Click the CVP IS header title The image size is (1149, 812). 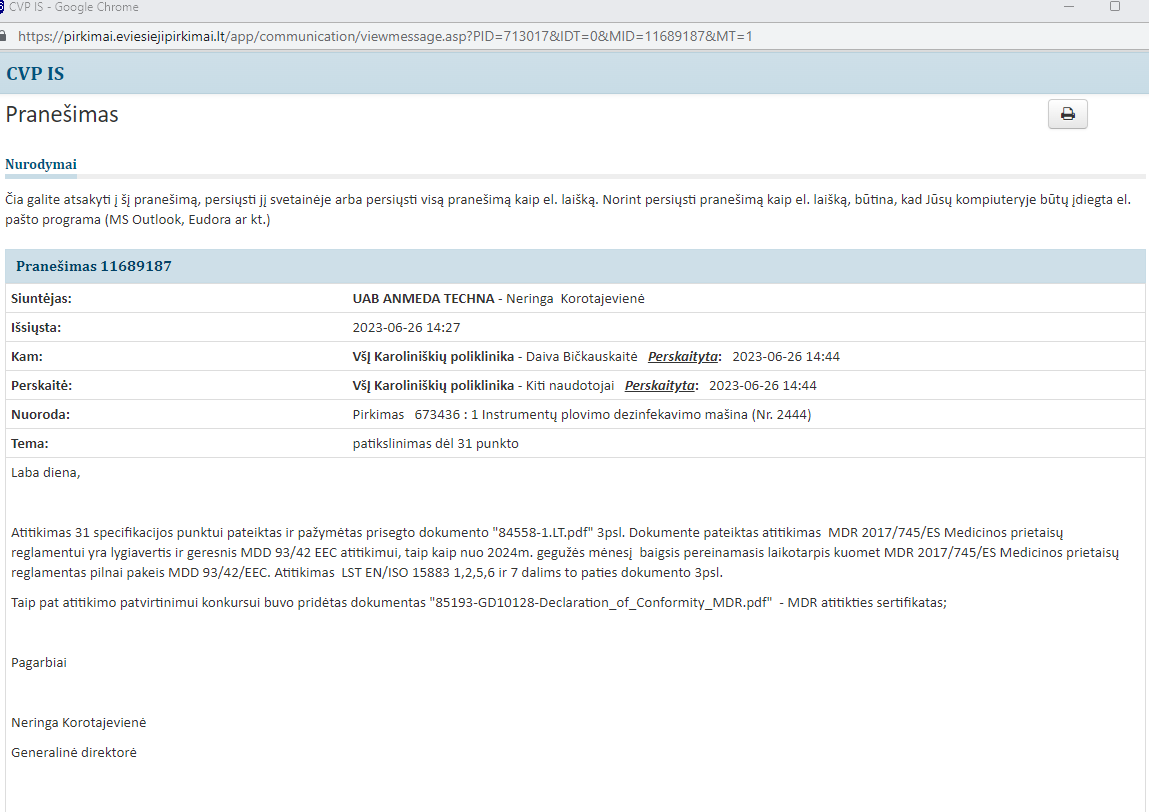tap(35, 73)
